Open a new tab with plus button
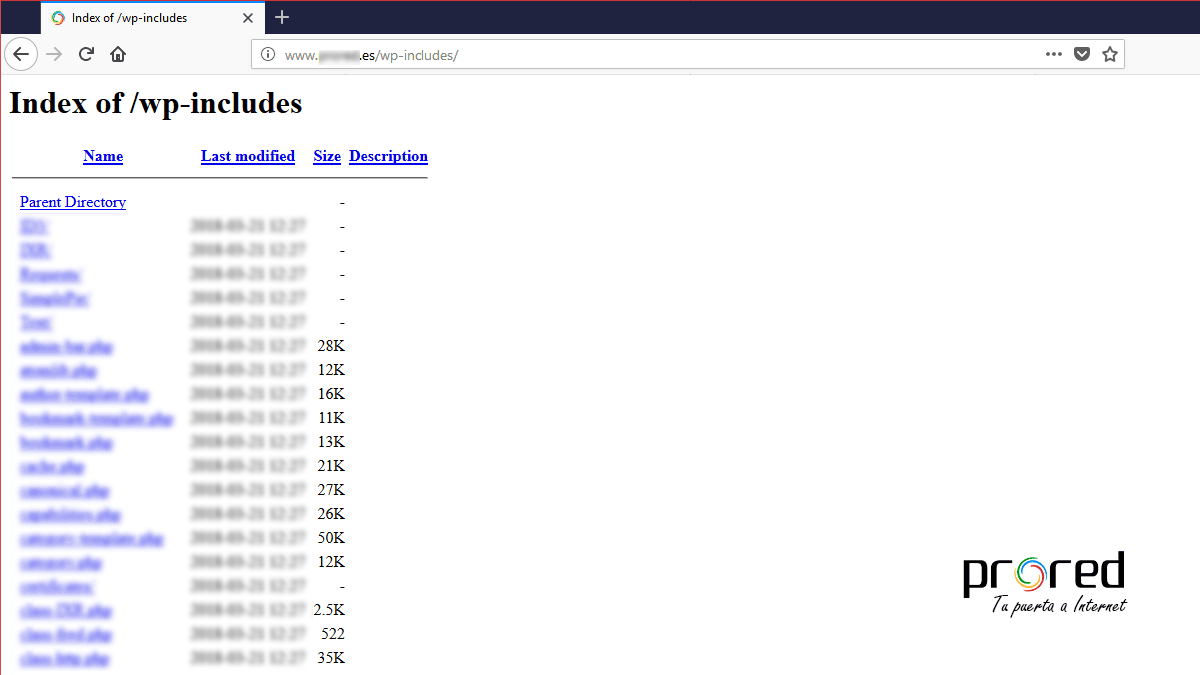This screenshot has width=1200, height=675. [282, 17]
